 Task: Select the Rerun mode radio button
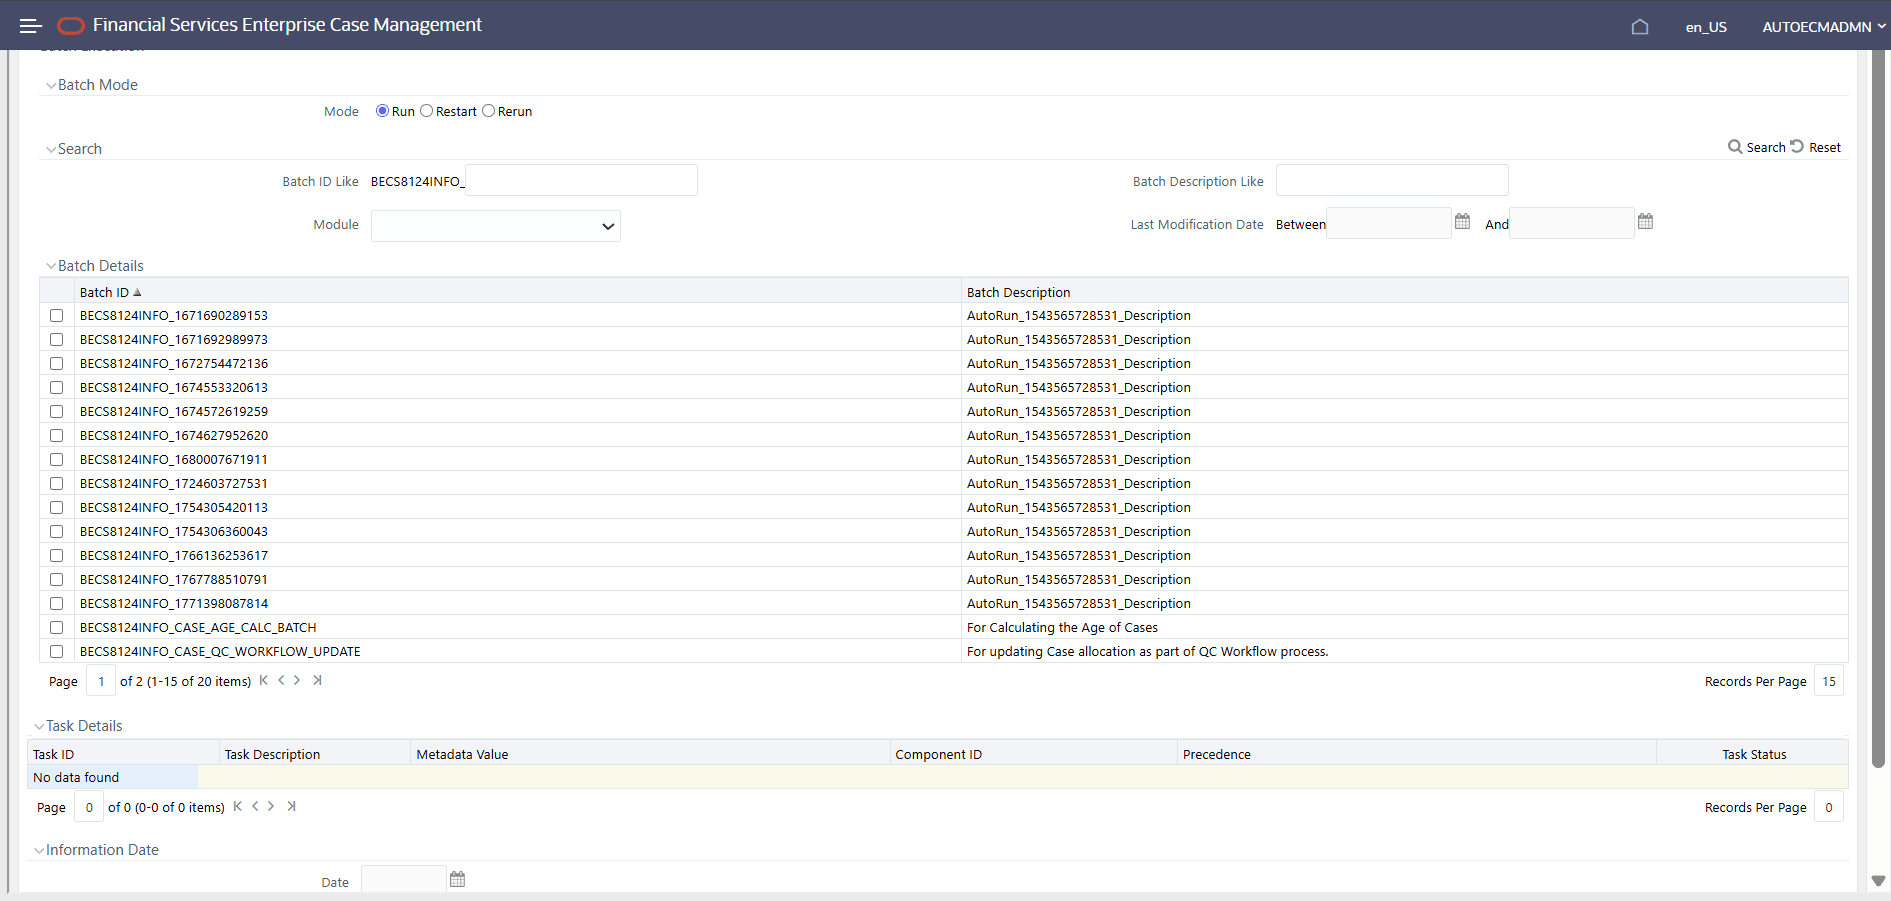tap(489, 111)
